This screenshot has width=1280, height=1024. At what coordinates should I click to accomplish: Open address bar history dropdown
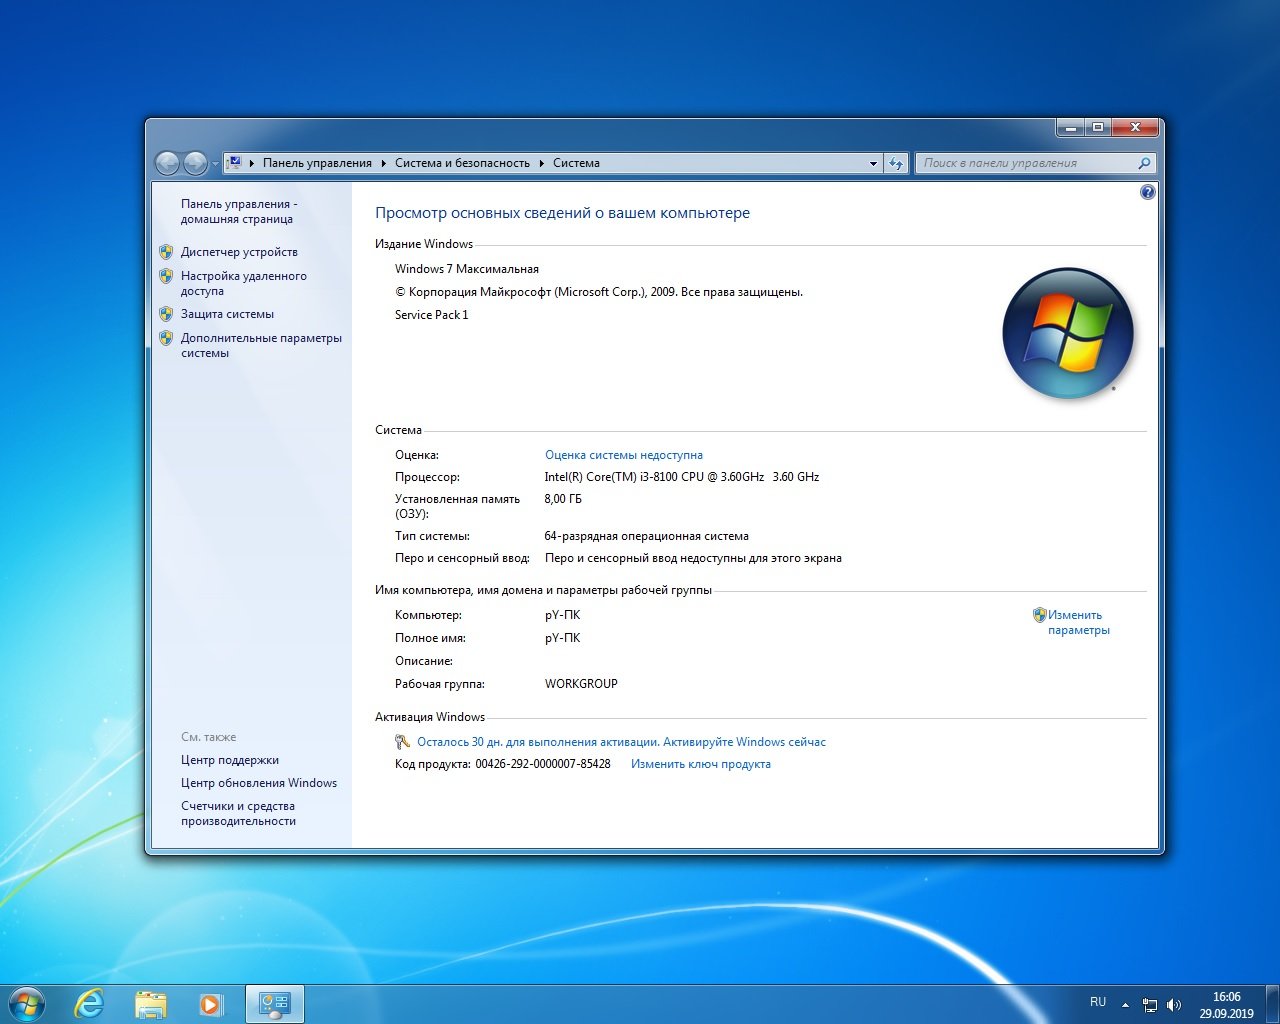click(873, 163)
